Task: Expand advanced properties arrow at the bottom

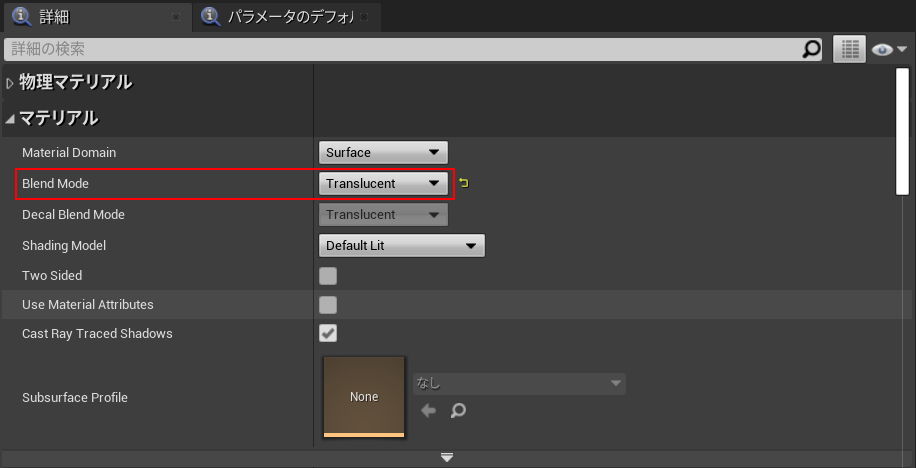Action: click(447, 457)
